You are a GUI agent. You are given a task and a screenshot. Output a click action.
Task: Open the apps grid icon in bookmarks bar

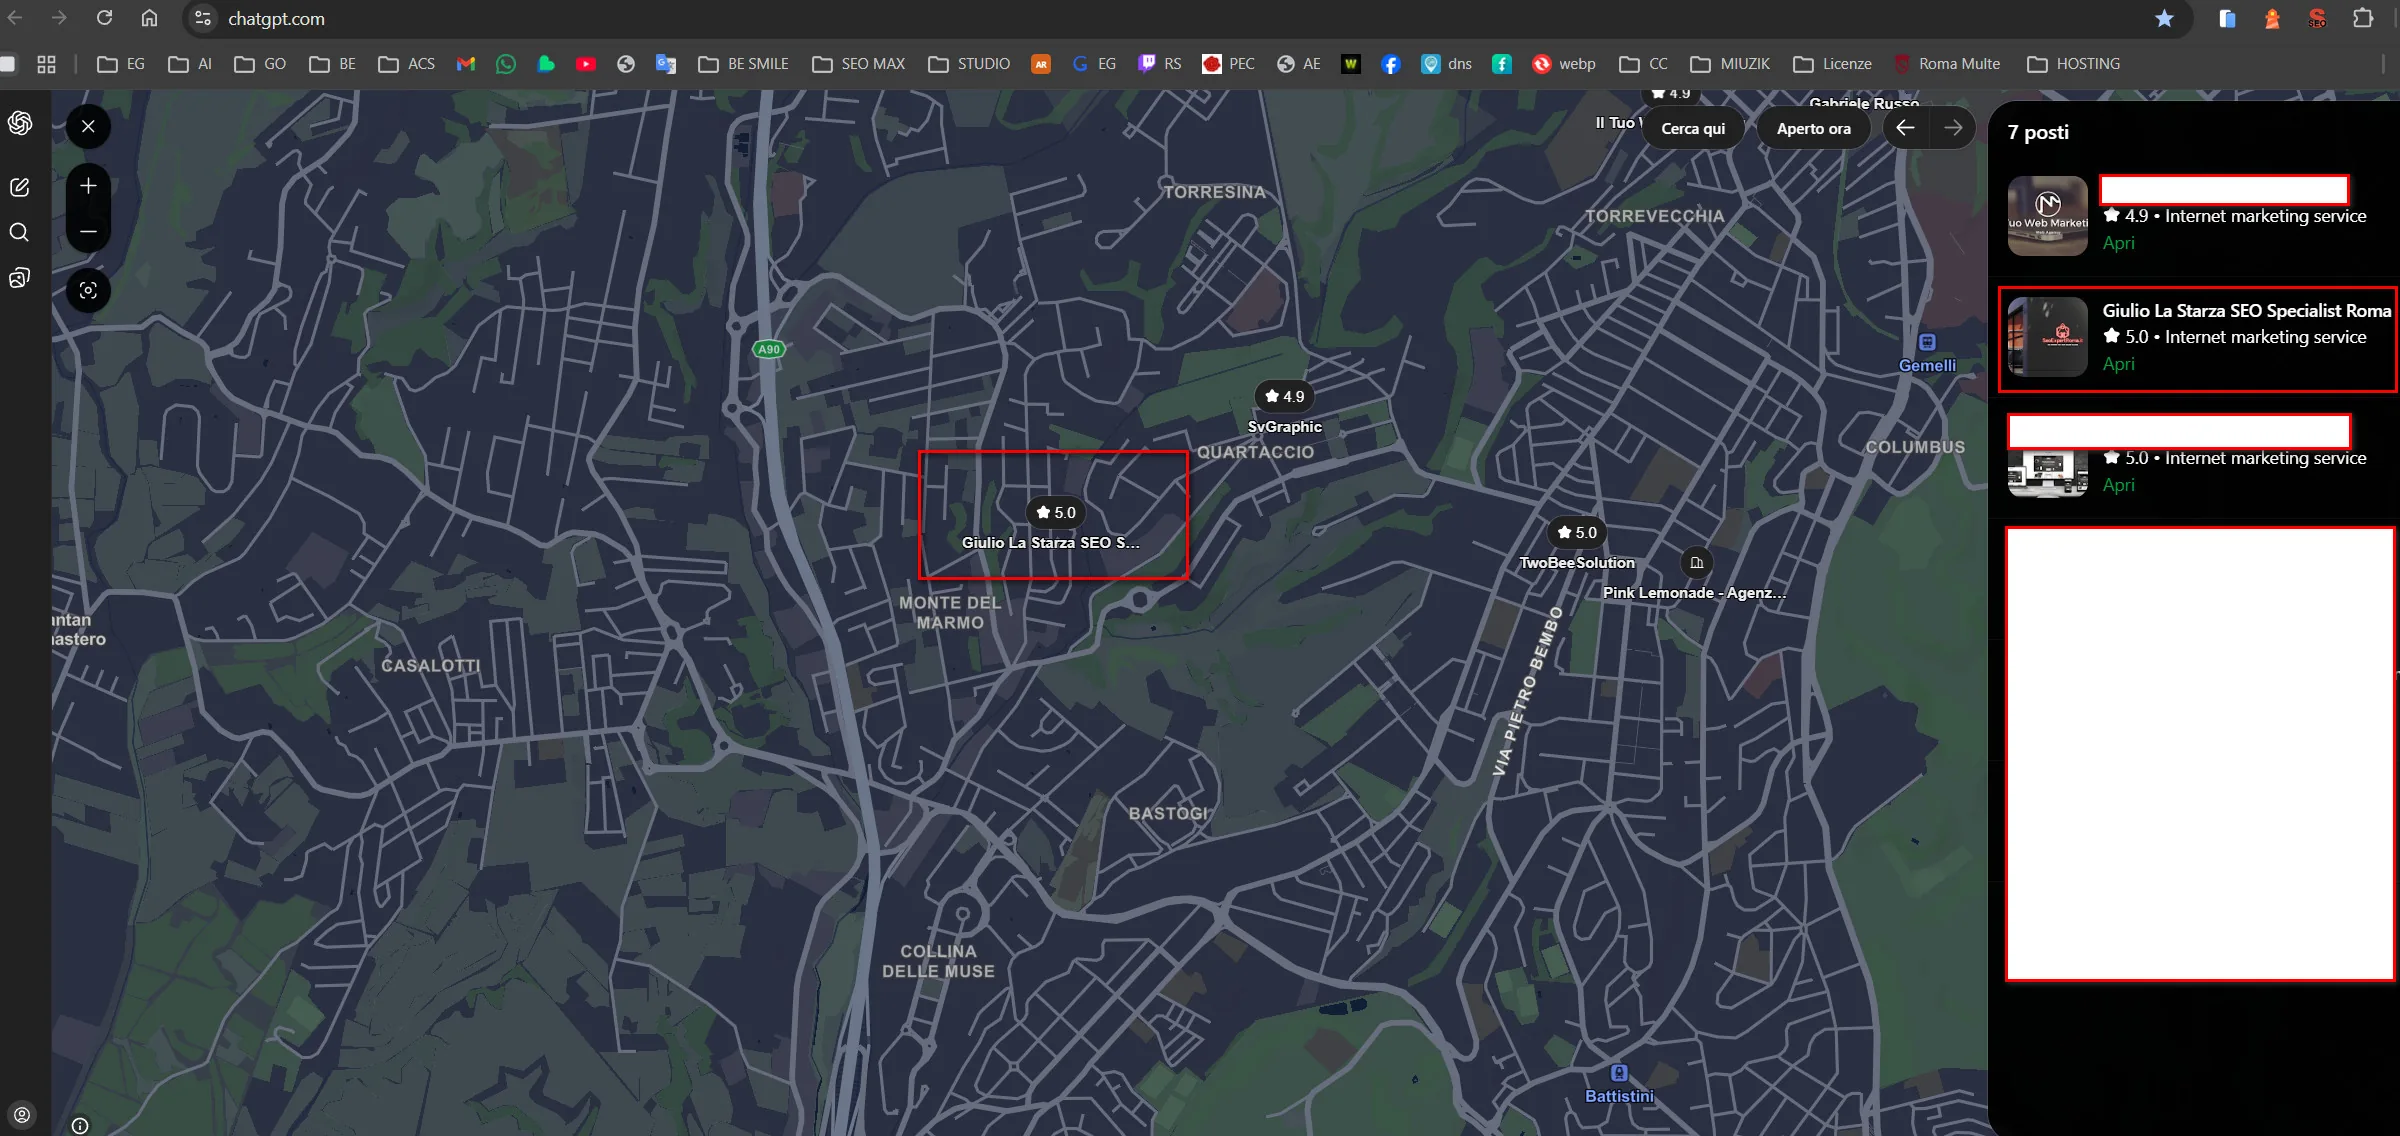(46, 64)
